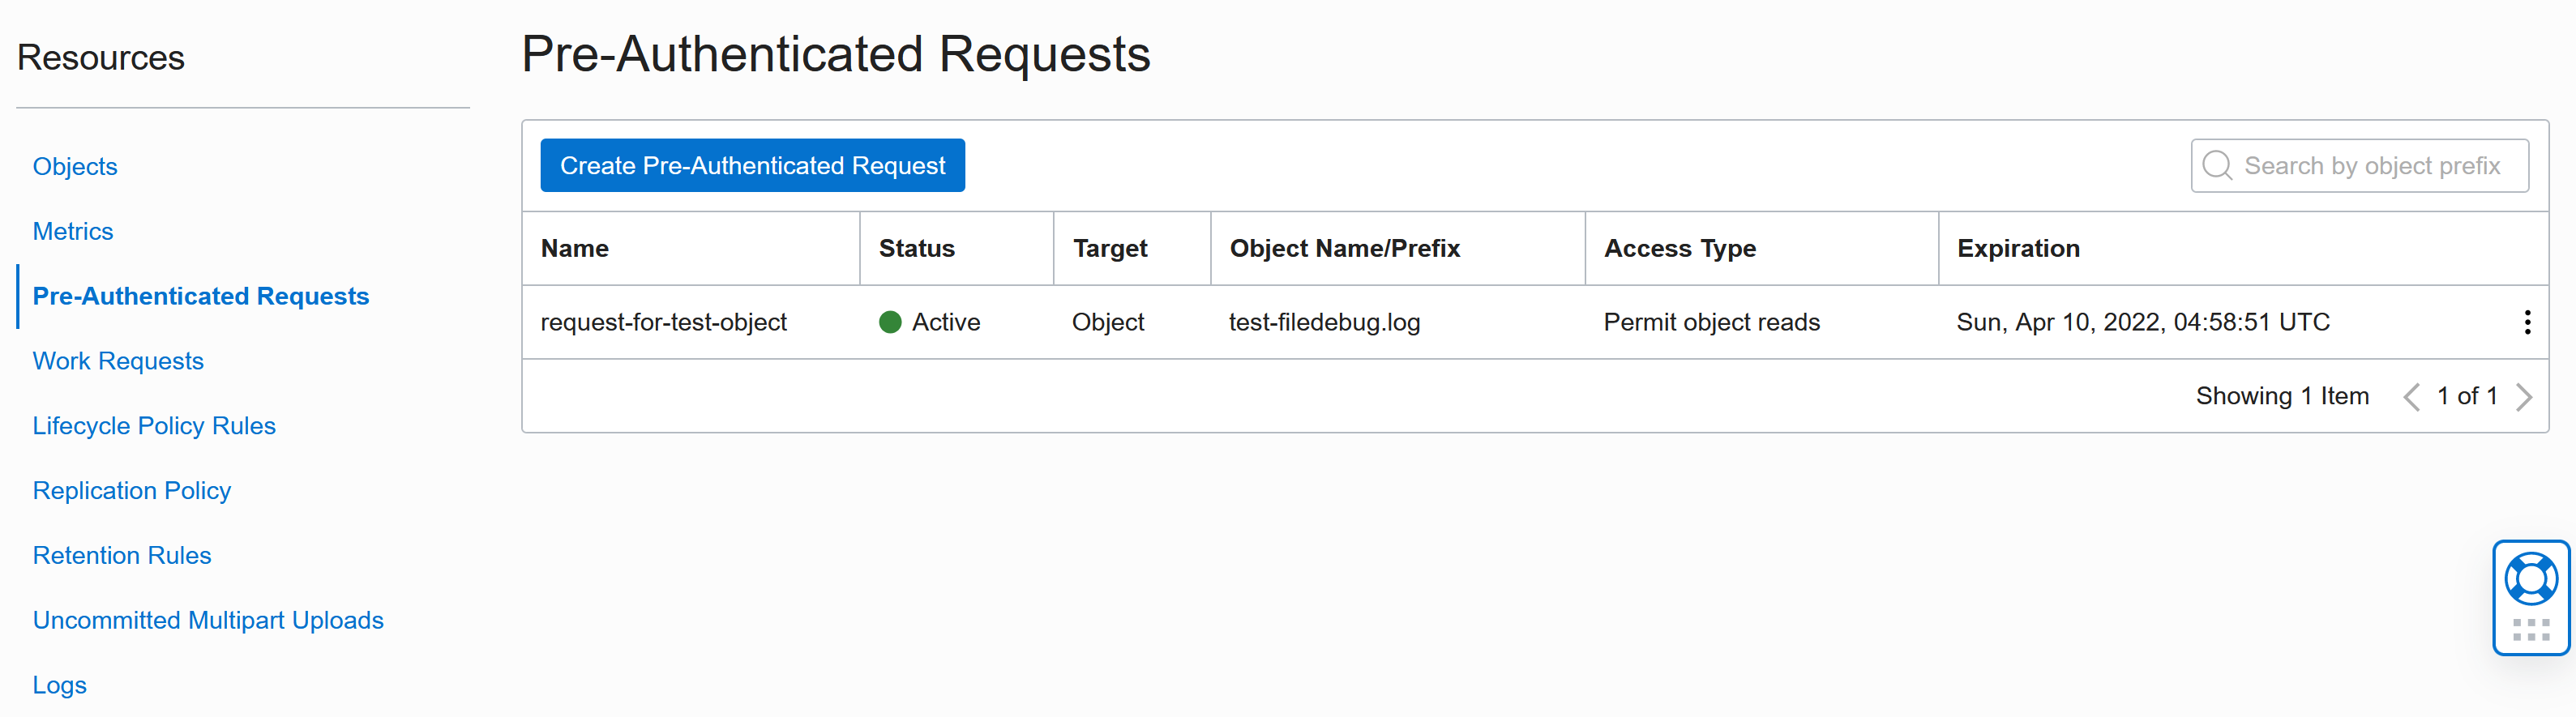The image size is (2576, 717).
Task: Click the Status column header
Action: click(916, 248)
